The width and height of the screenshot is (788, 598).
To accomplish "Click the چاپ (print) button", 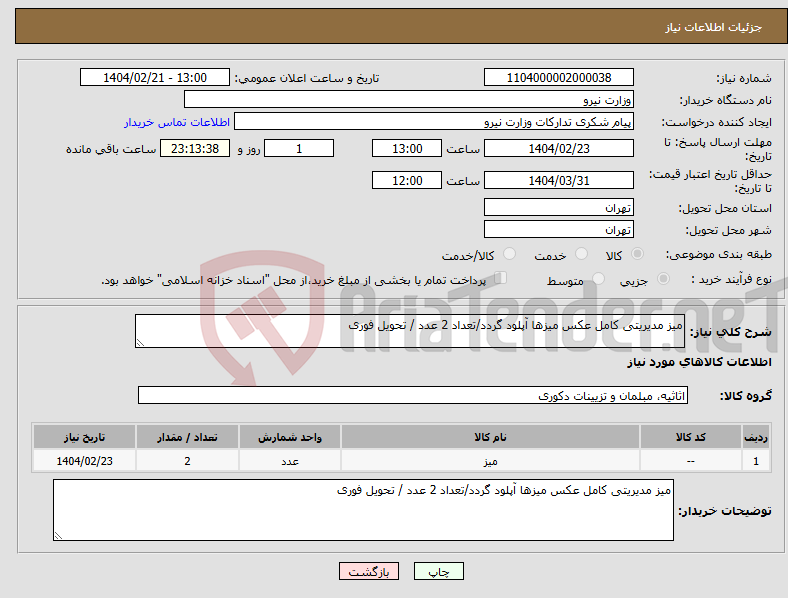I will (438, 571).
